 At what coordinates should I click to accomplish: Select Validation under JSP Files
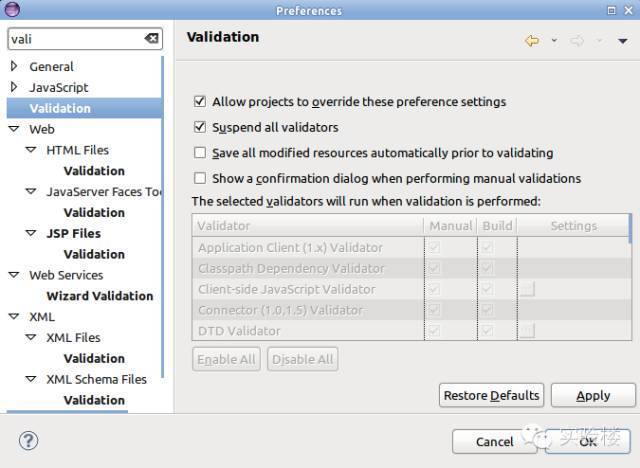[x=94, y=254]
